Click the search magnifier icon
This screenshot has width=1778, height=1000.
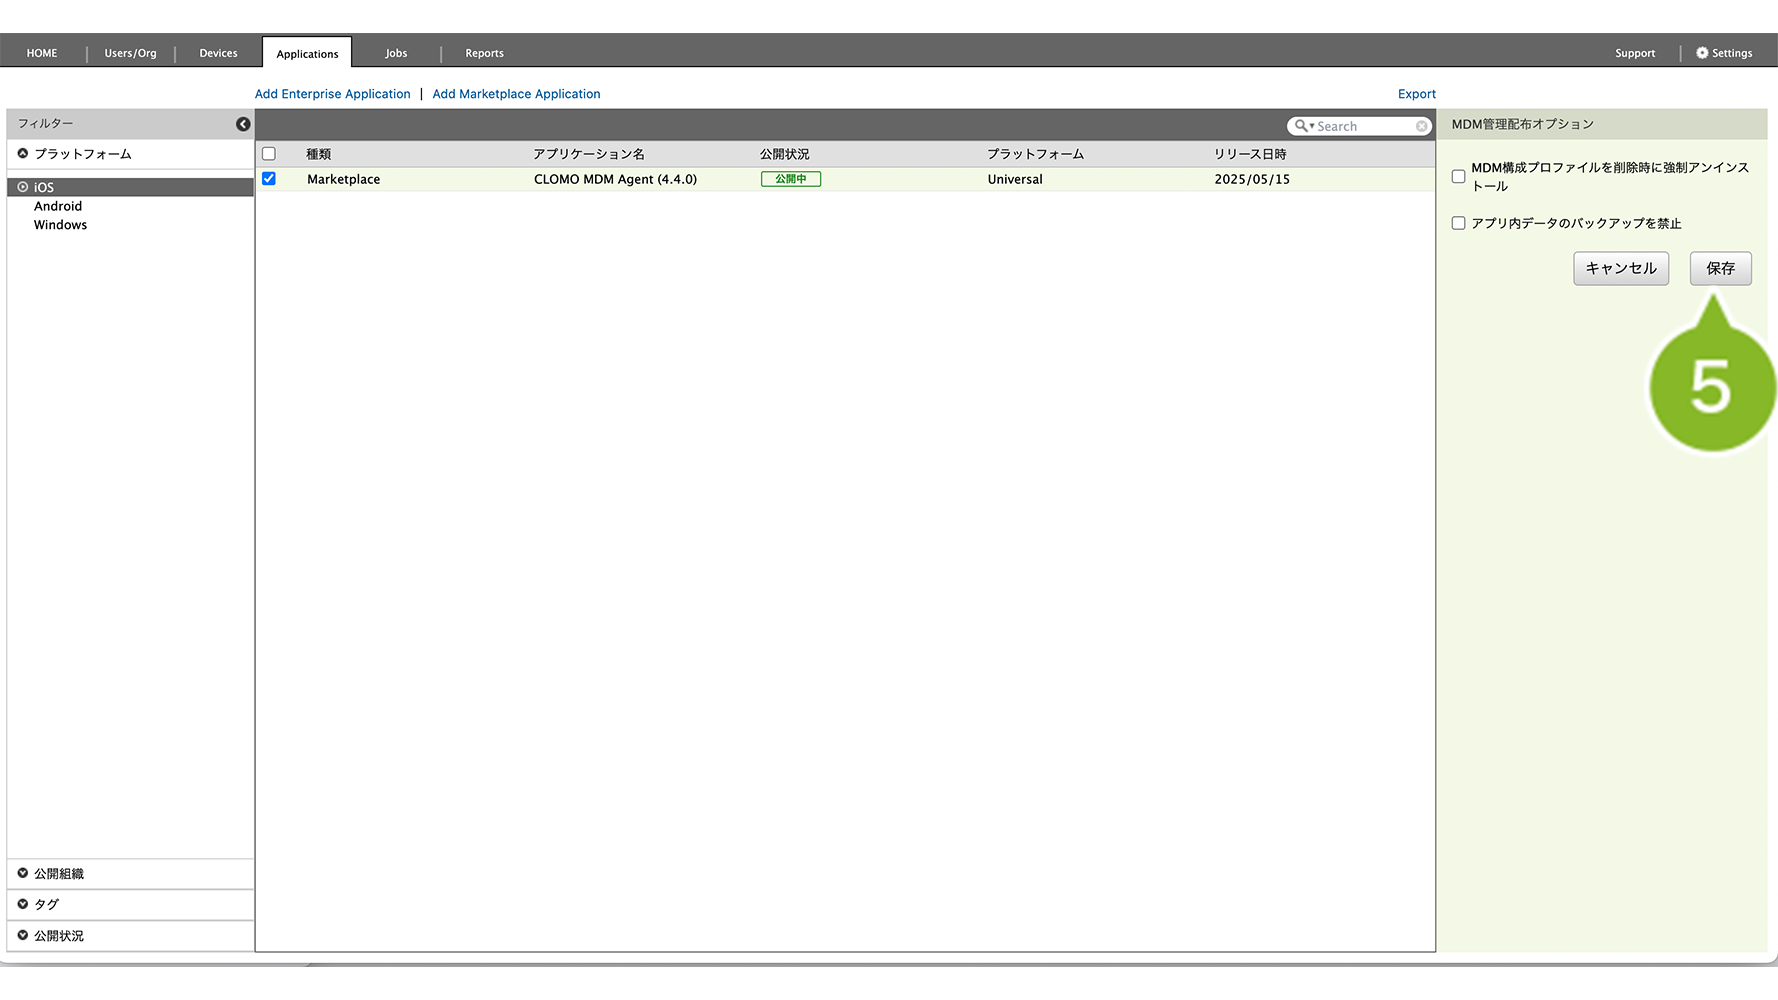pos(1301,126)
